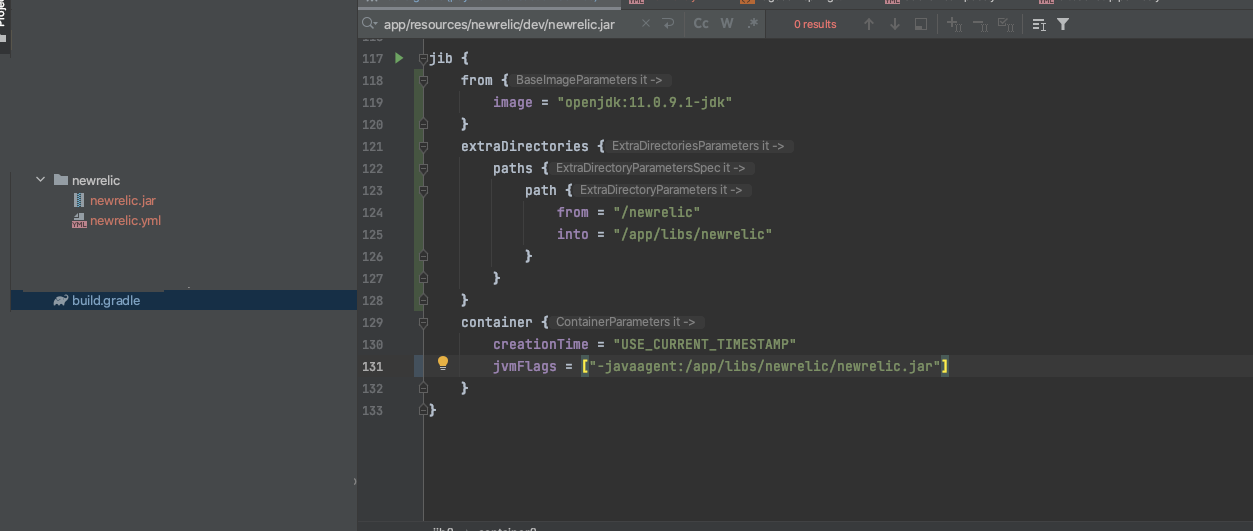The height and width of the screenshot is (531, 1253).
Task: Fold the container block at line 129
Action: [x=424, y=322]
